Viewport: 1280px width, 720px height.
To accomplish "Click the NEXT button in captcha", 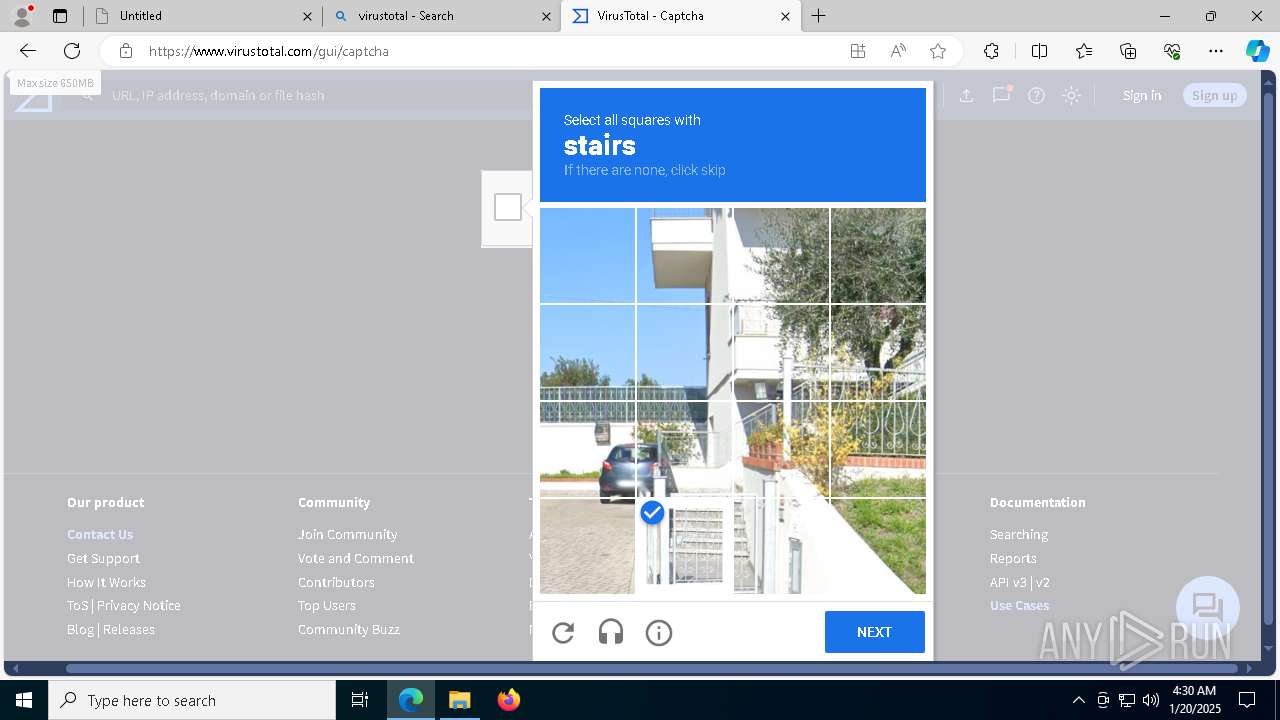I will [874, 632].
